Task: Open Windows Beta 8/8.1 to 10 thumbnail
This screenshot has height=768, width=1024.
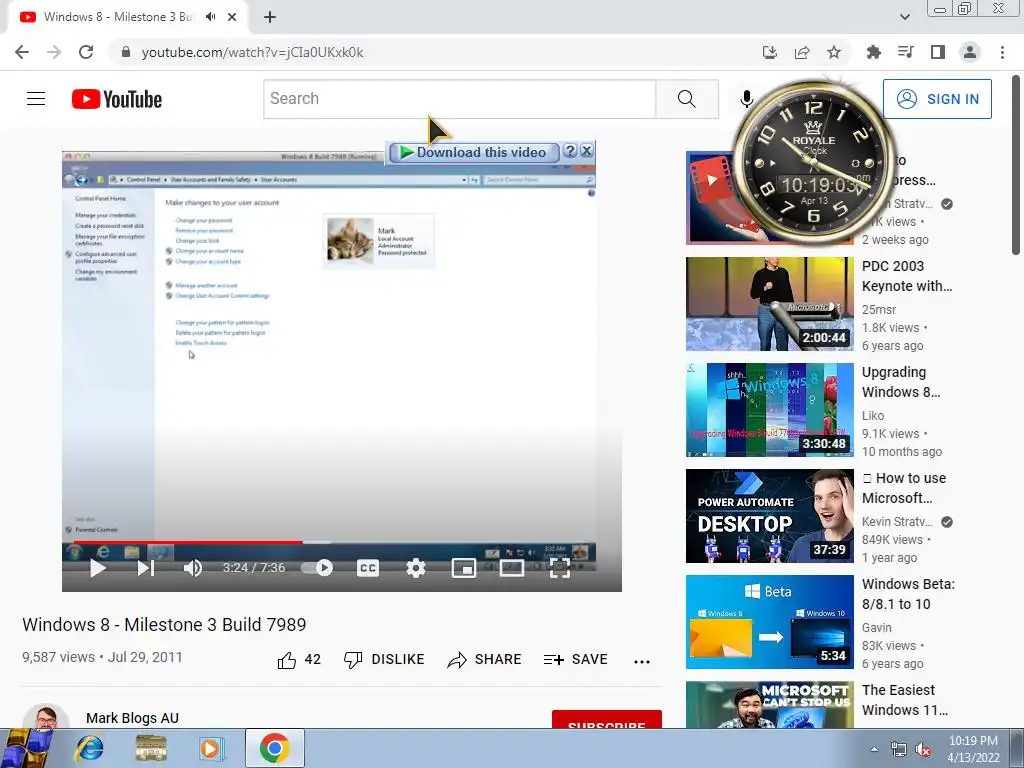Action: coord(769,622)
